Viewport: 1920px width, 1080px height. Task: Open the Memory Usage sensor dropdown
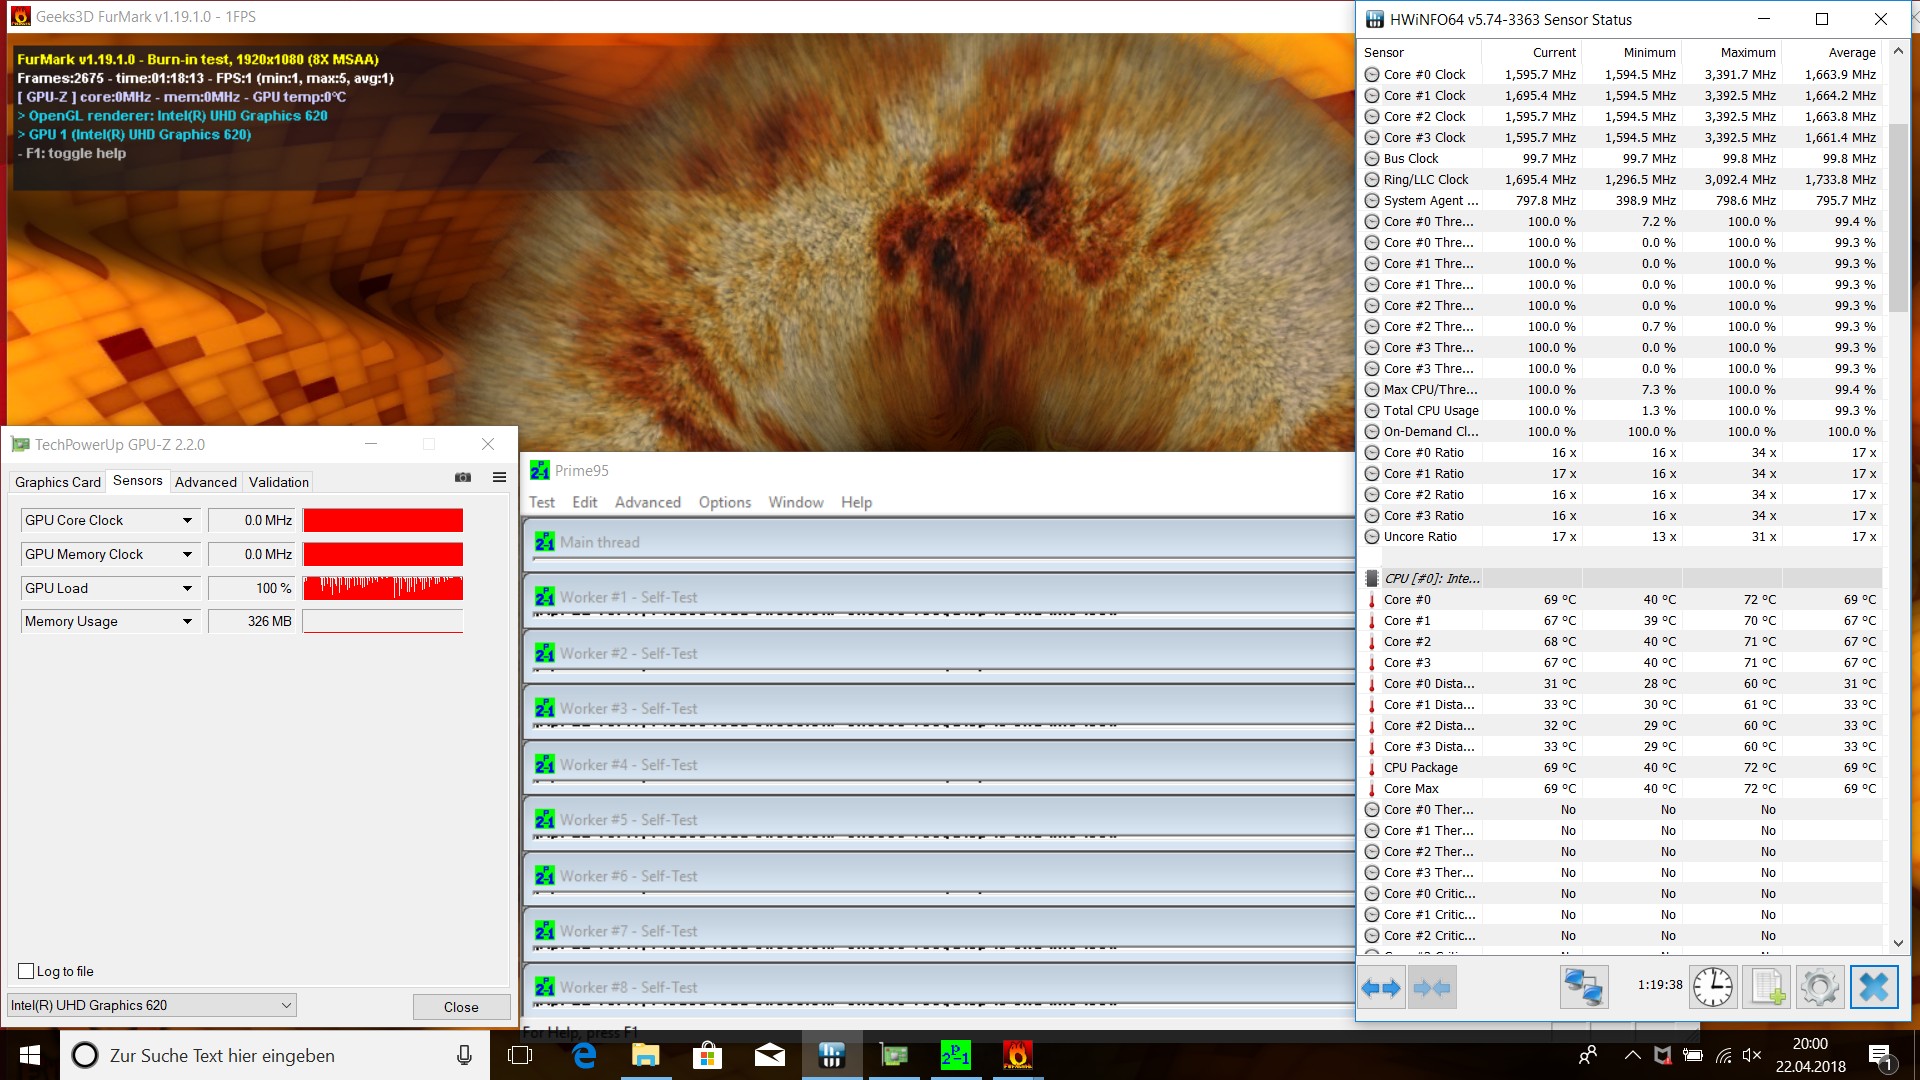tap(187, 621)
